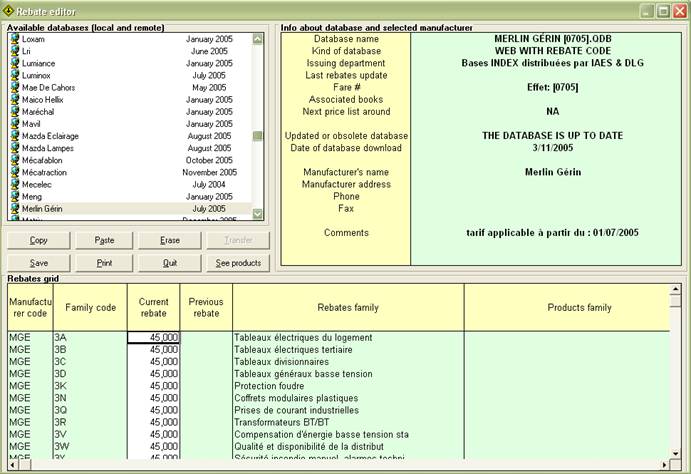
Task: Click the Save button
Action: (38, 263)
